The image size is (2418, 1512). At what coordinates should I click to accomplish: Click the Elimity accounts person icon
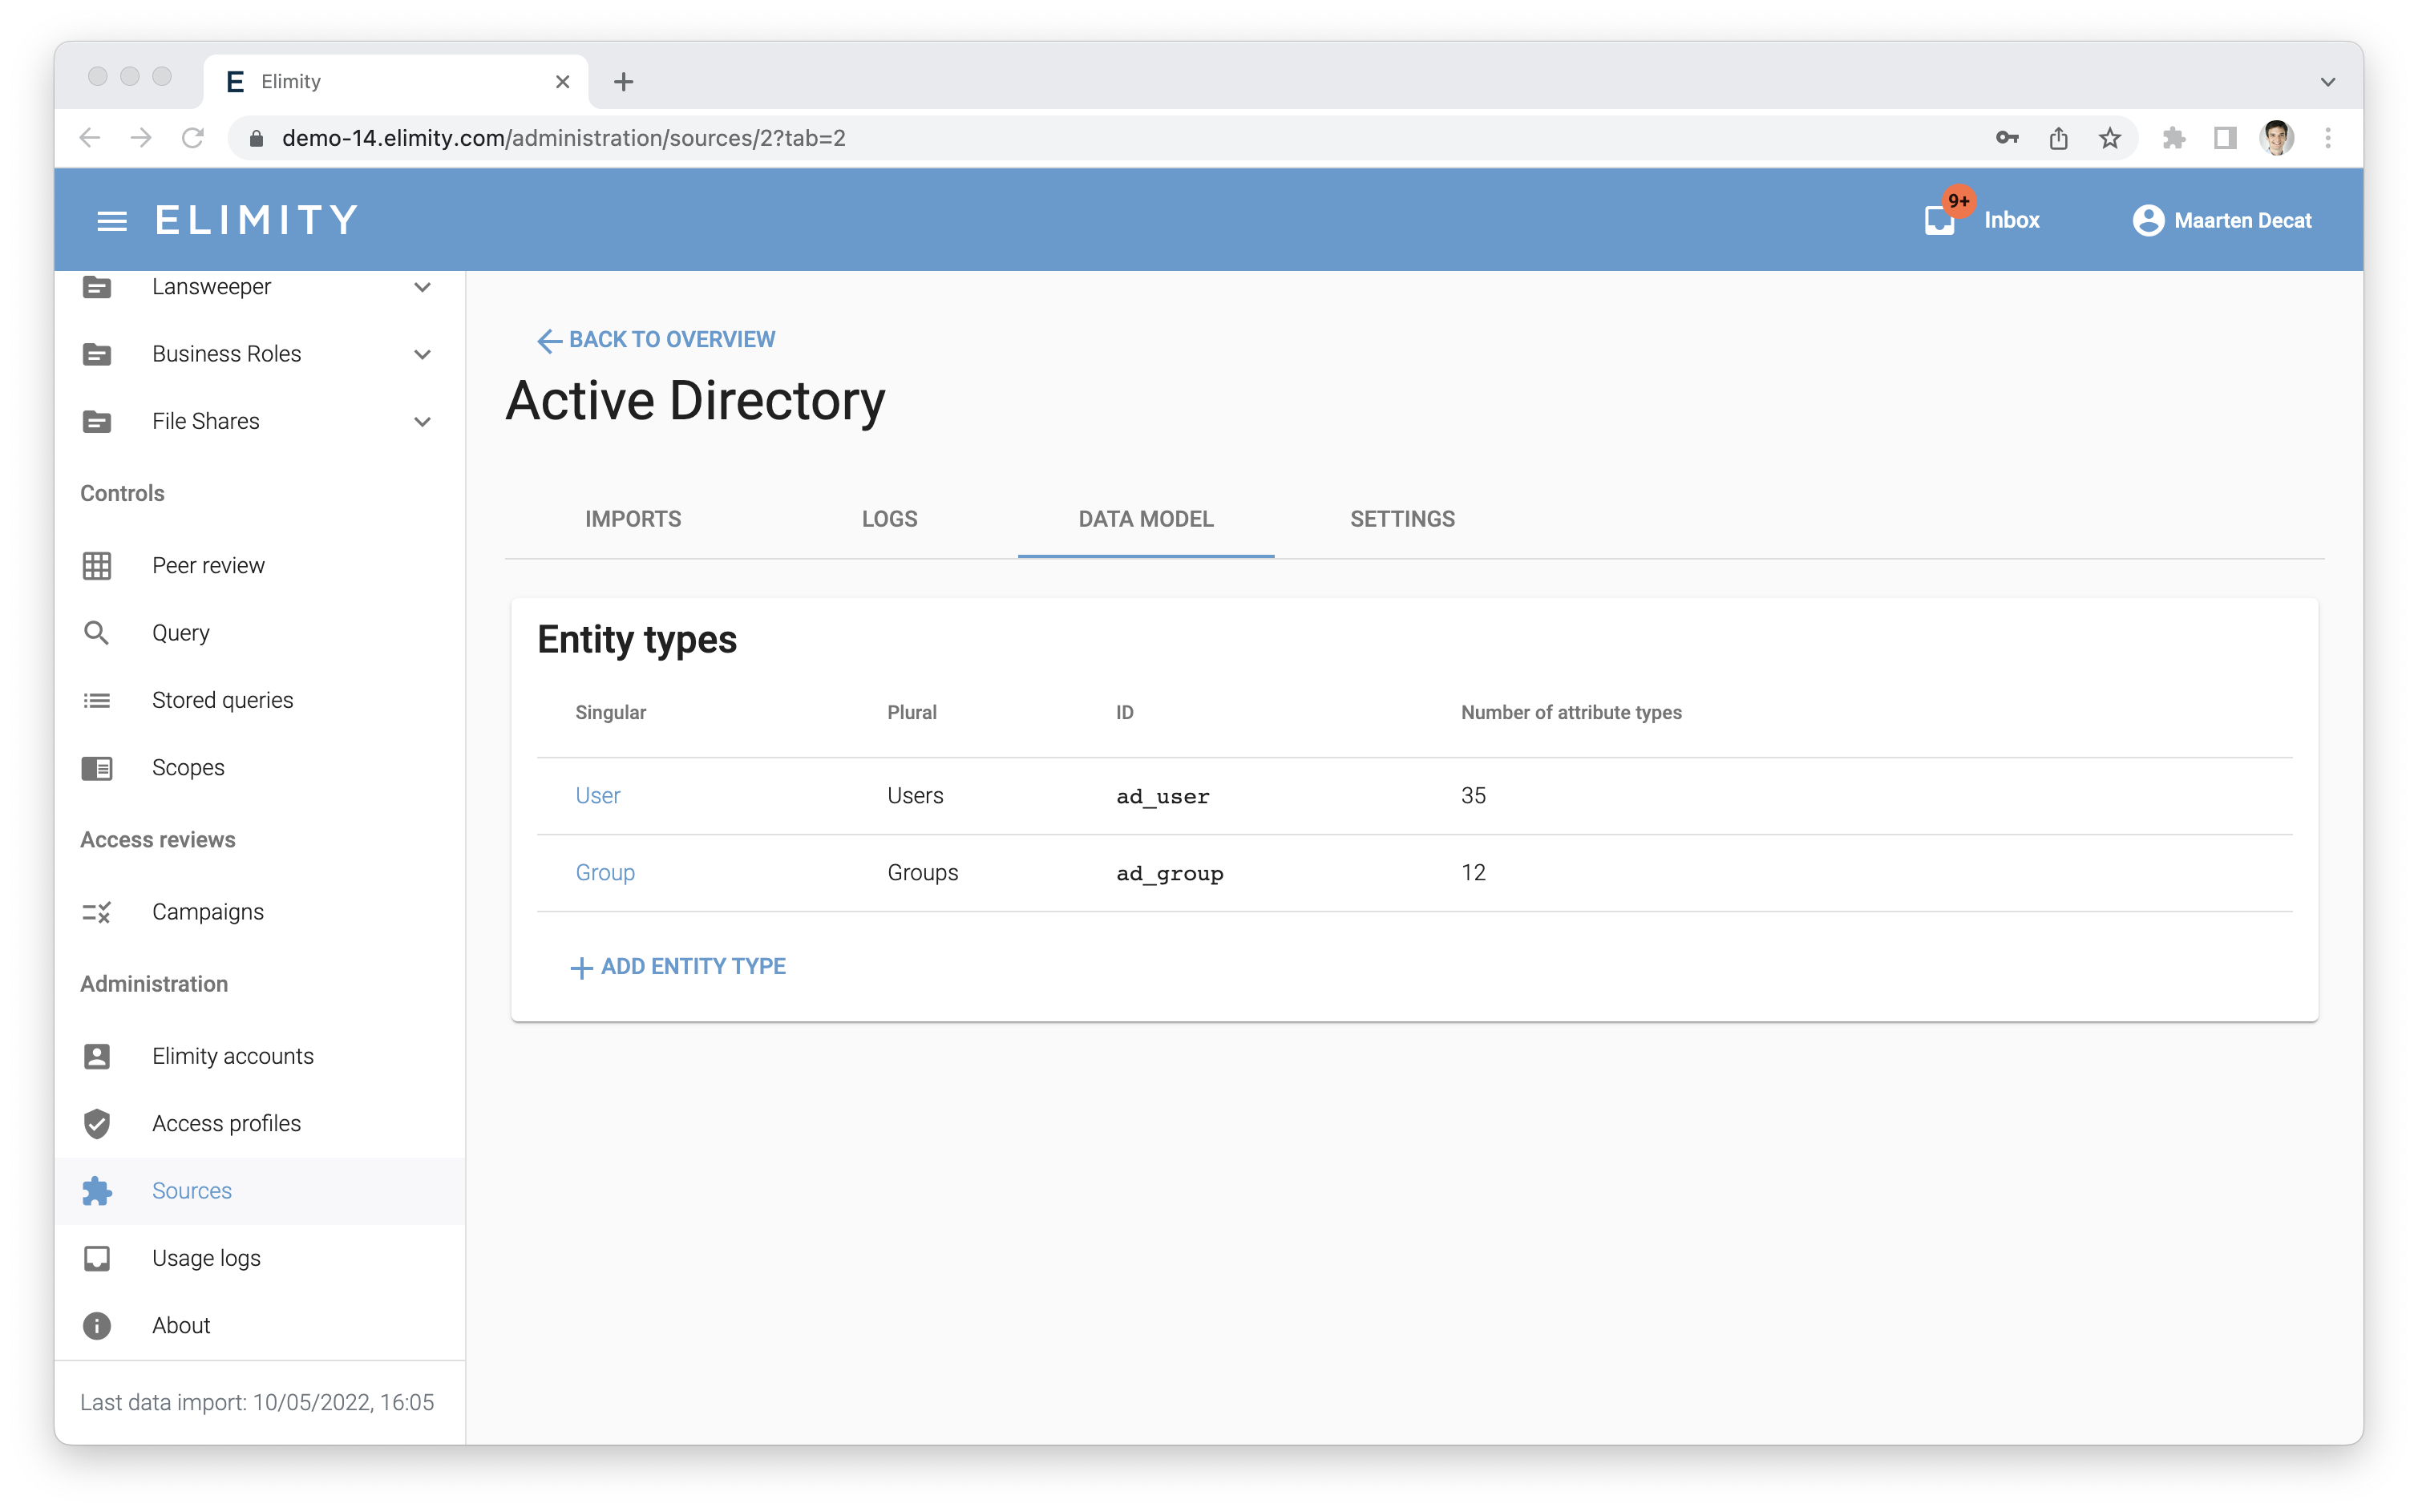(97, 1056)
